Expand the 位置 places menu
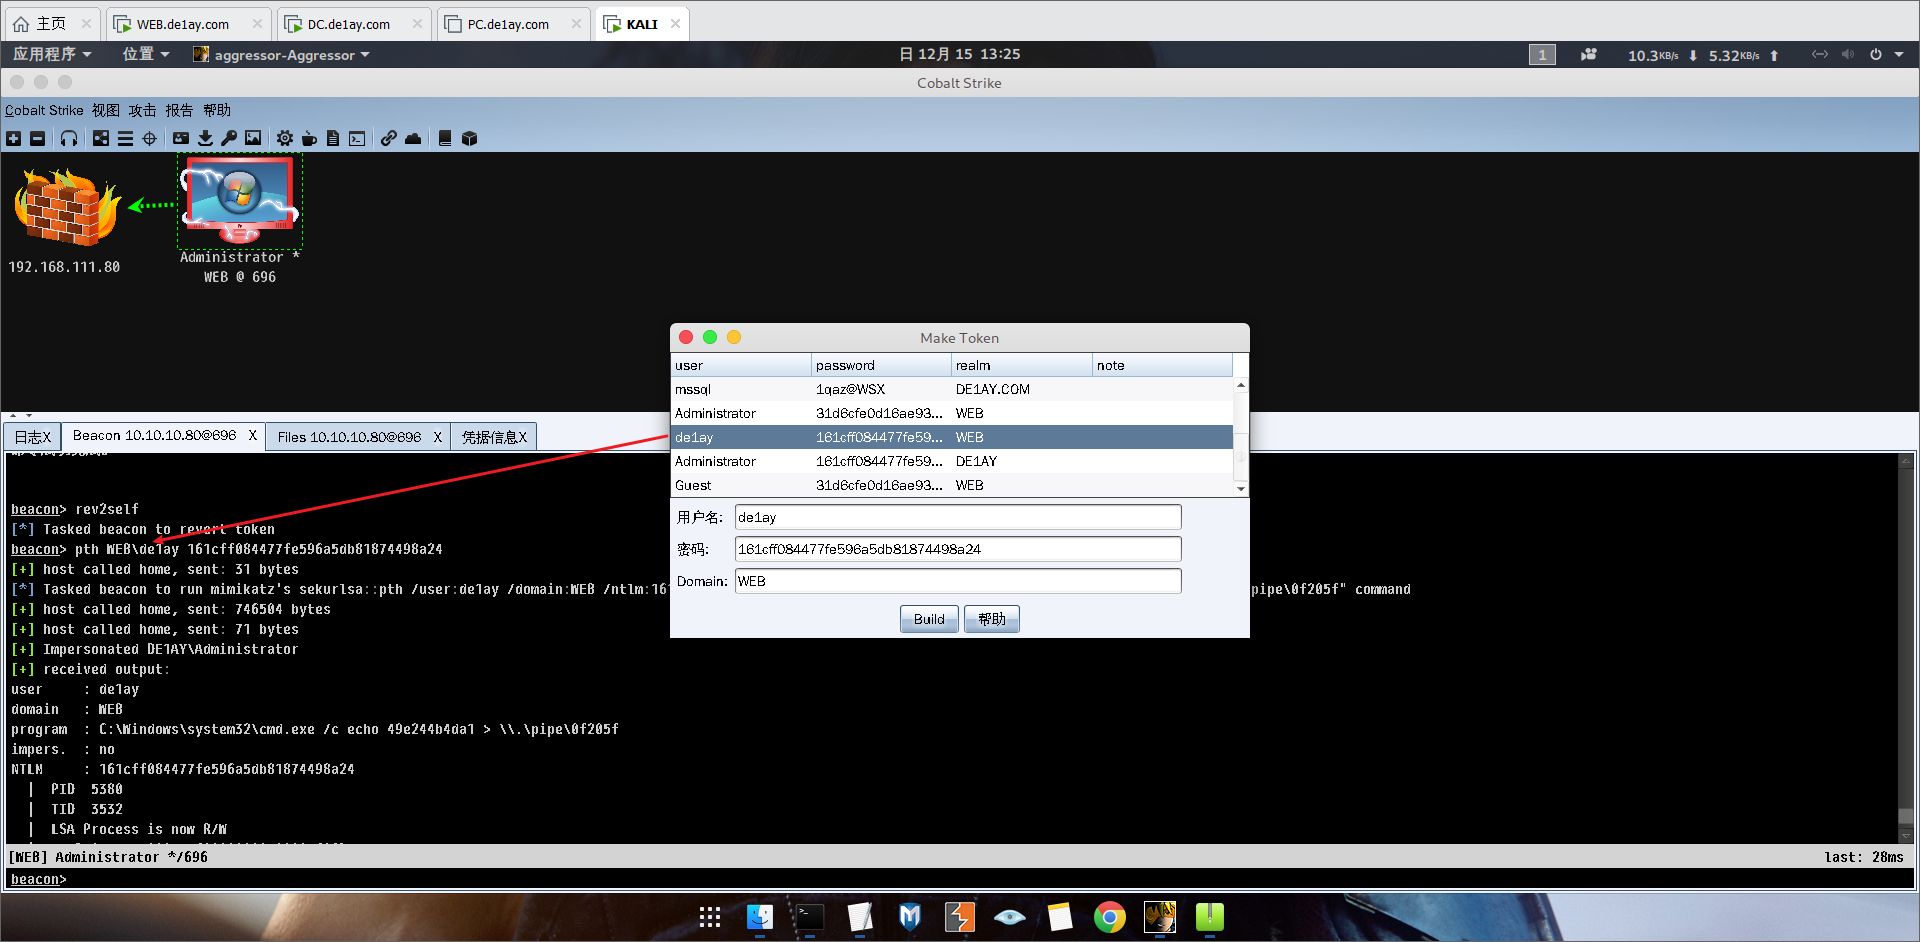The image size is (1920, 942). (x=146, y=54)
